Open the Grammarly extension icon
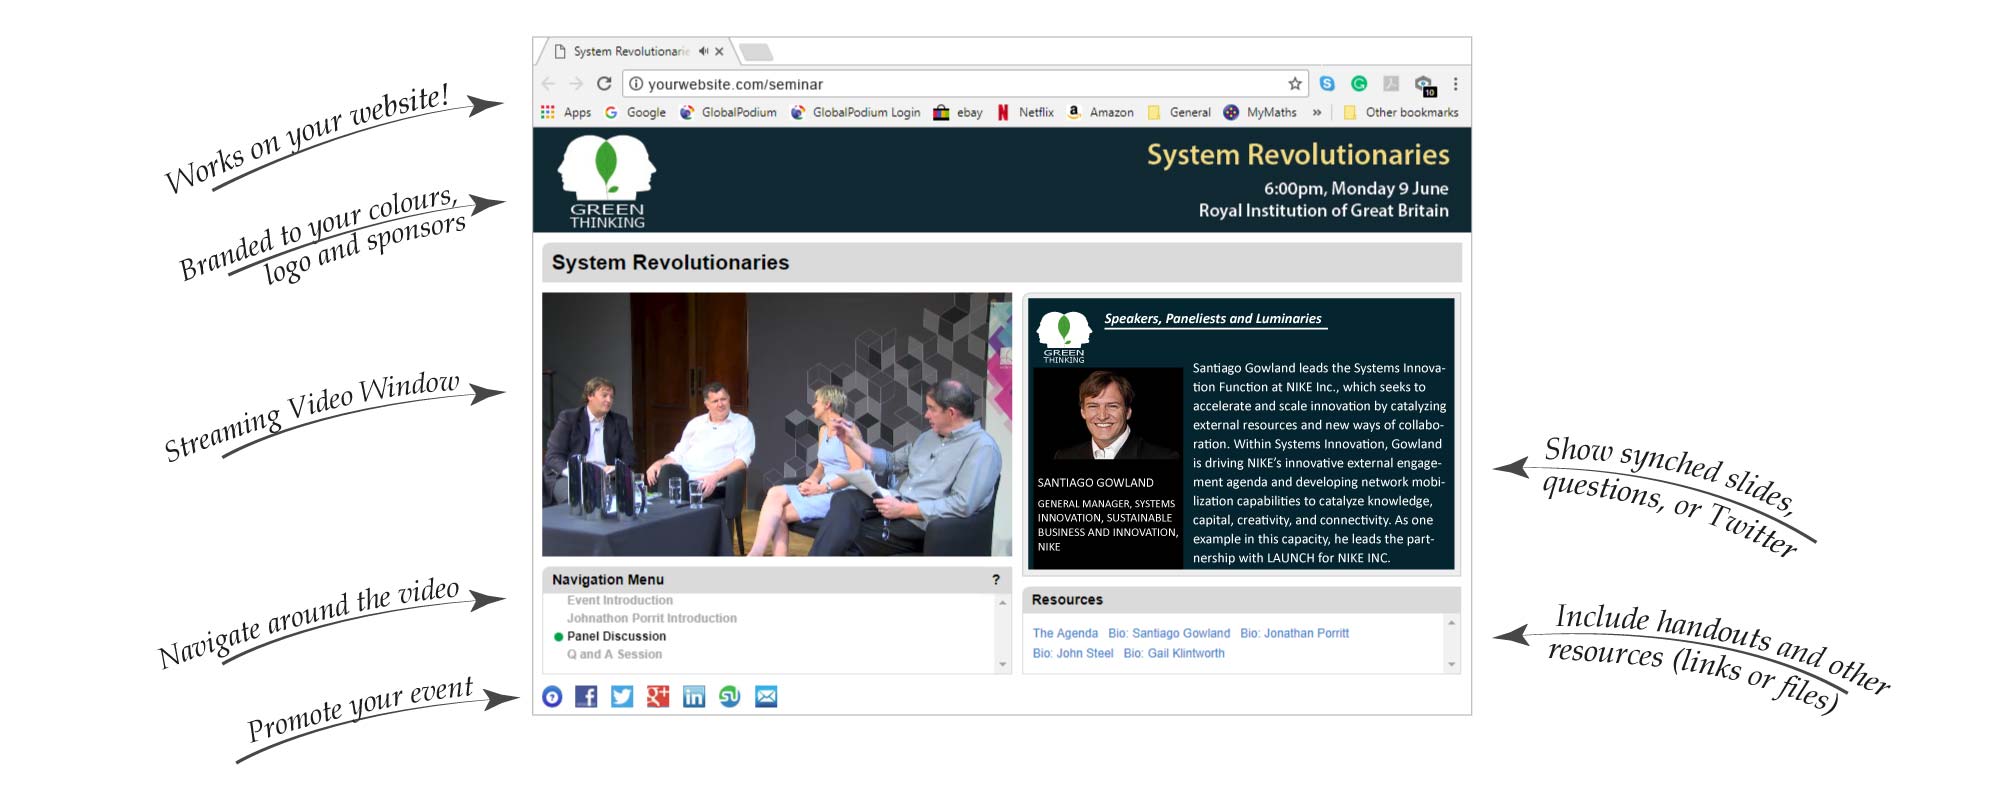Screen dimensions: 2000x800 tap(1359, 84)
